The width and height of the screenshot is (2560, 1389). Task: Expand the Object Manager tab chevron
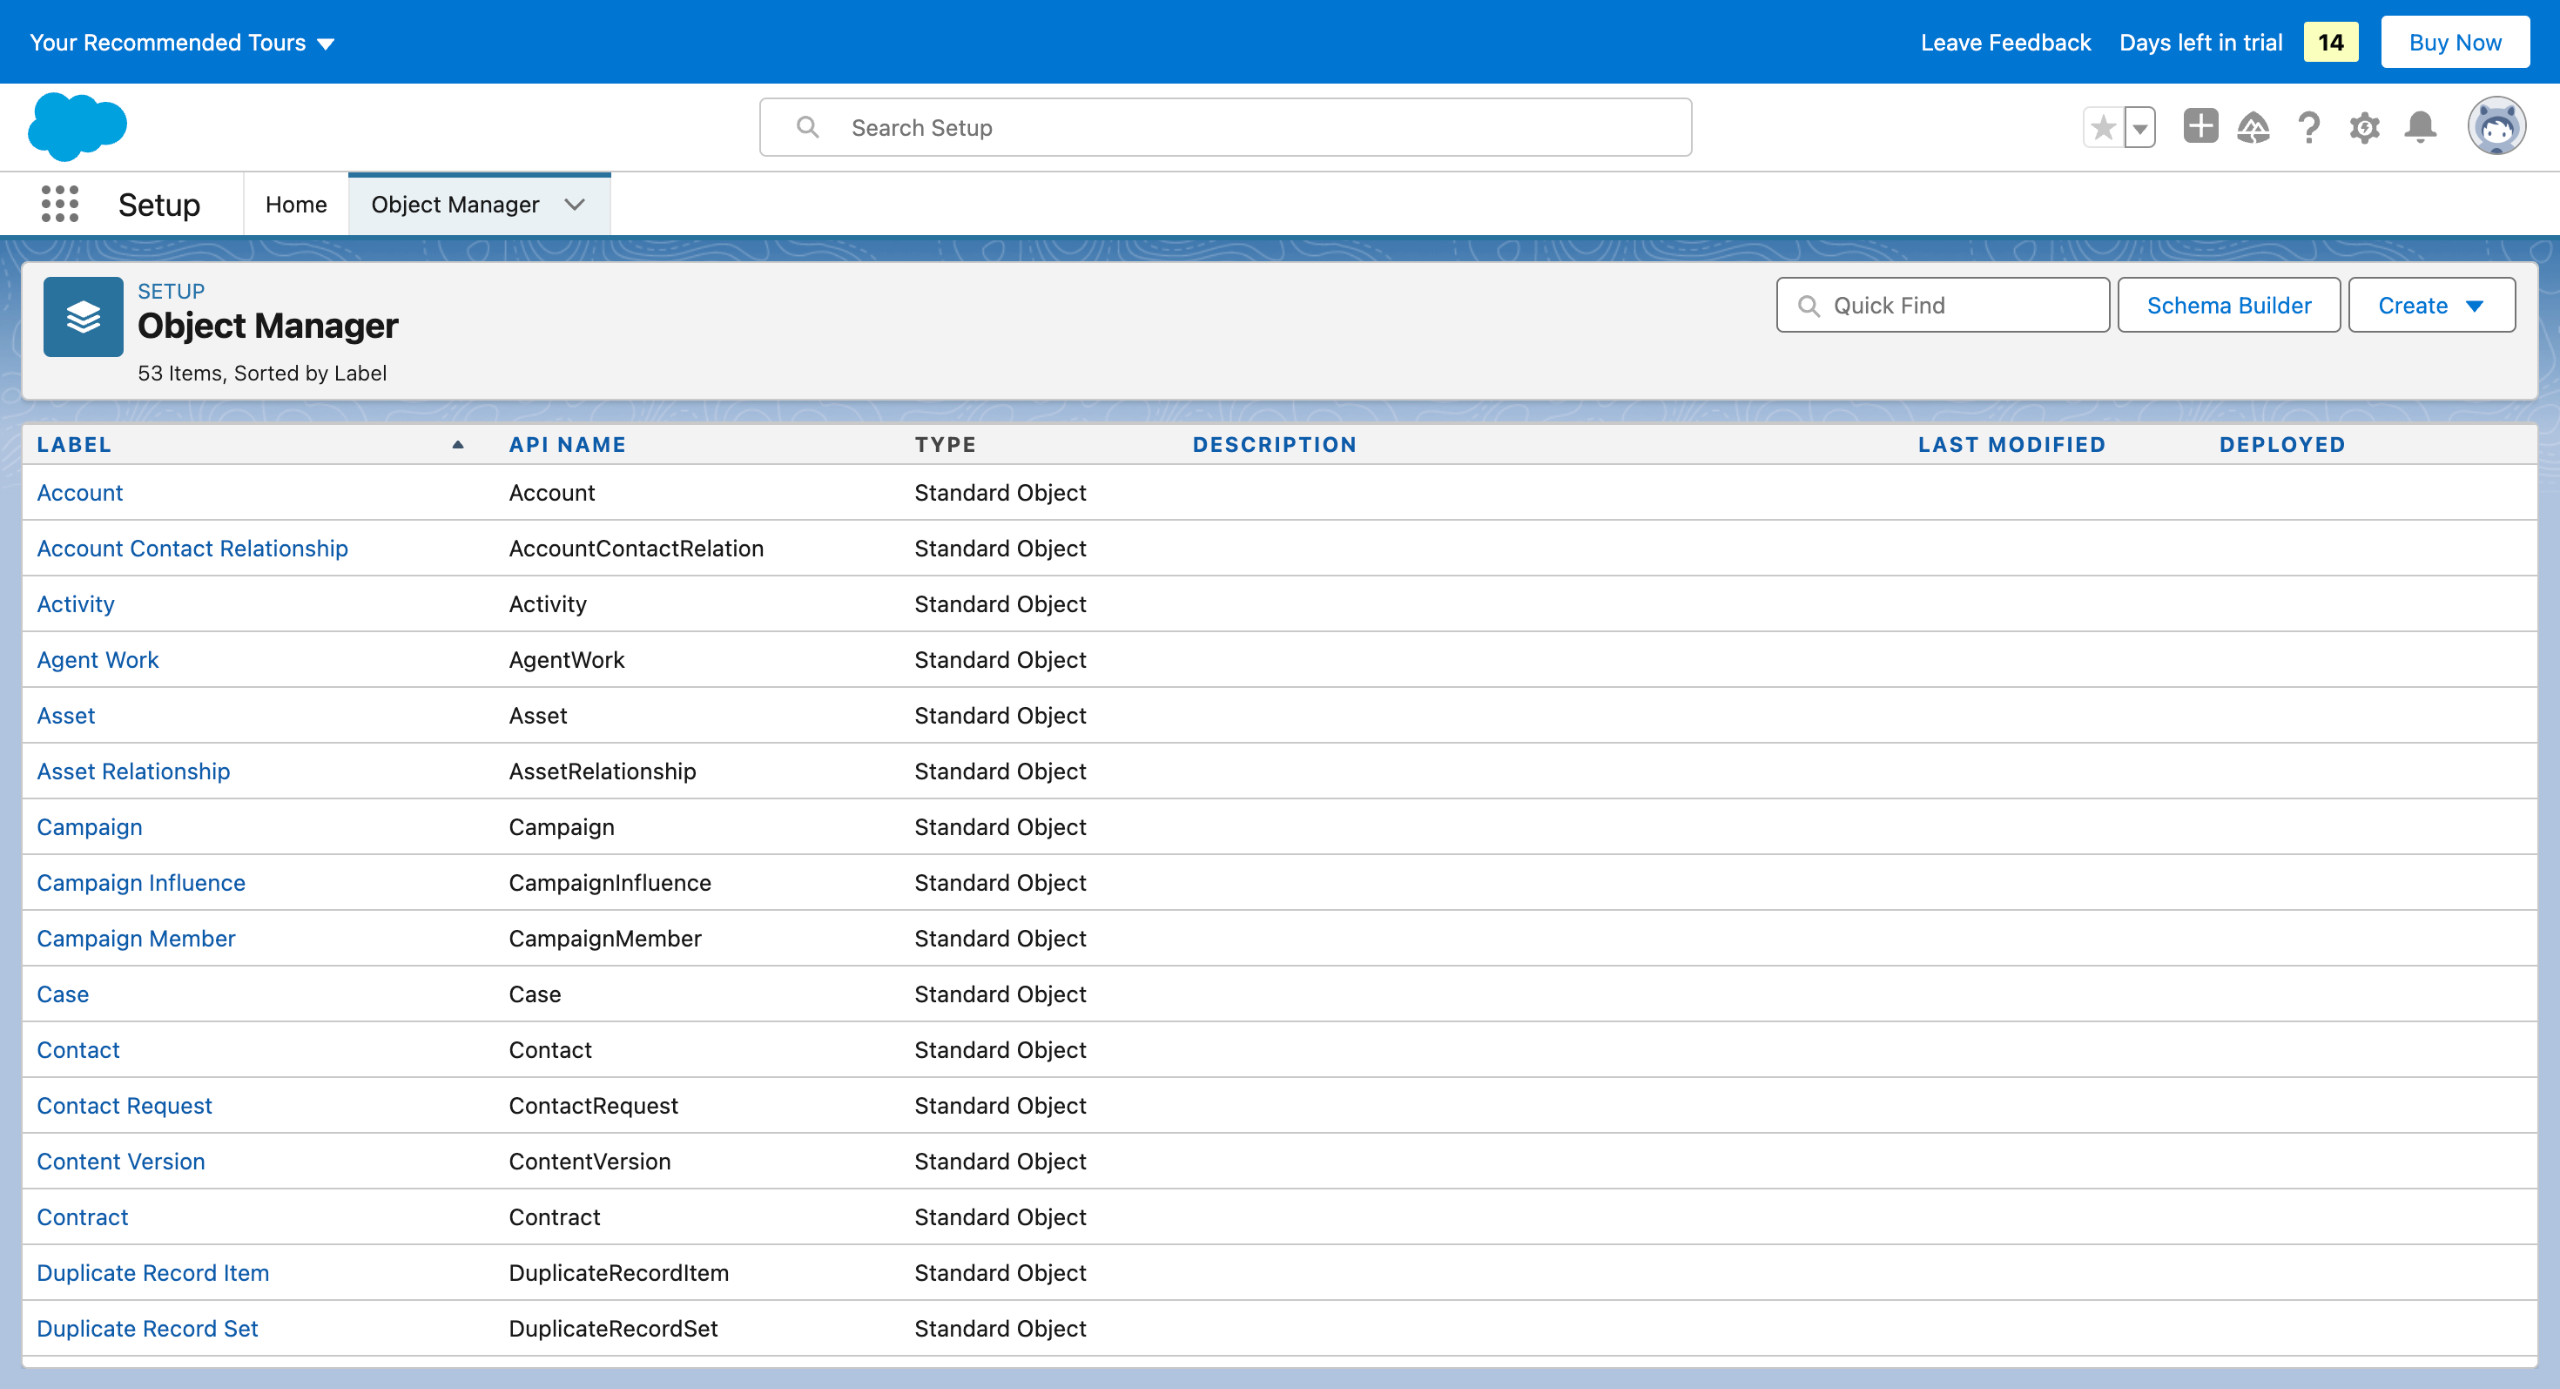pos(574,205)
